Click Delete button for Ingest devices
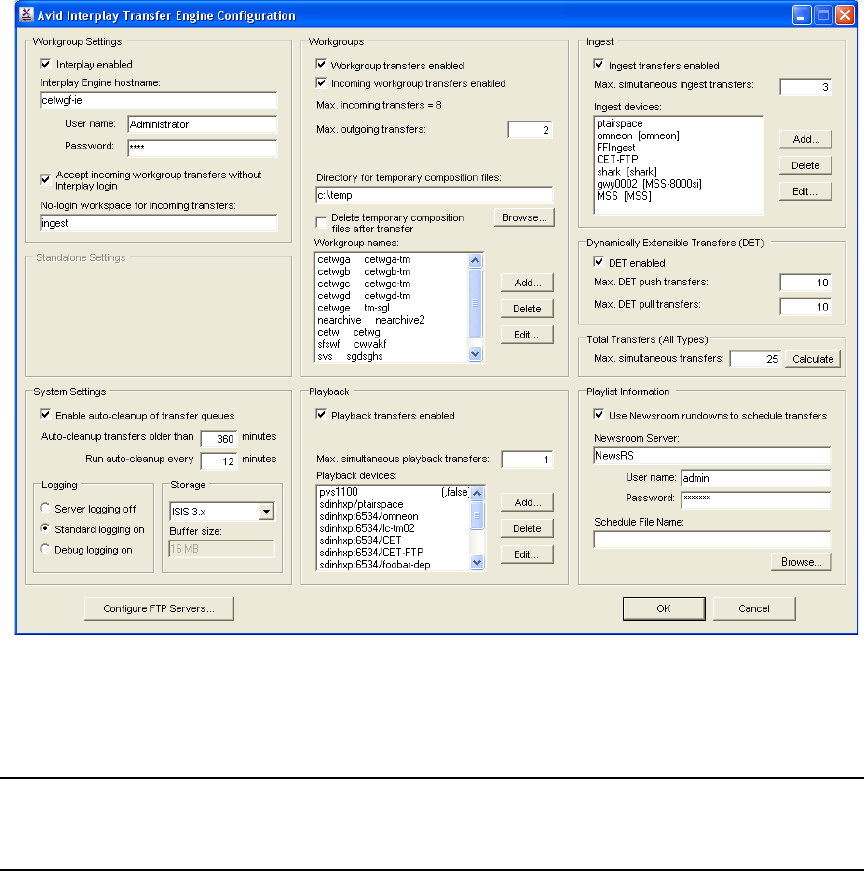864x871 pixels. click(x=805, y=165)
